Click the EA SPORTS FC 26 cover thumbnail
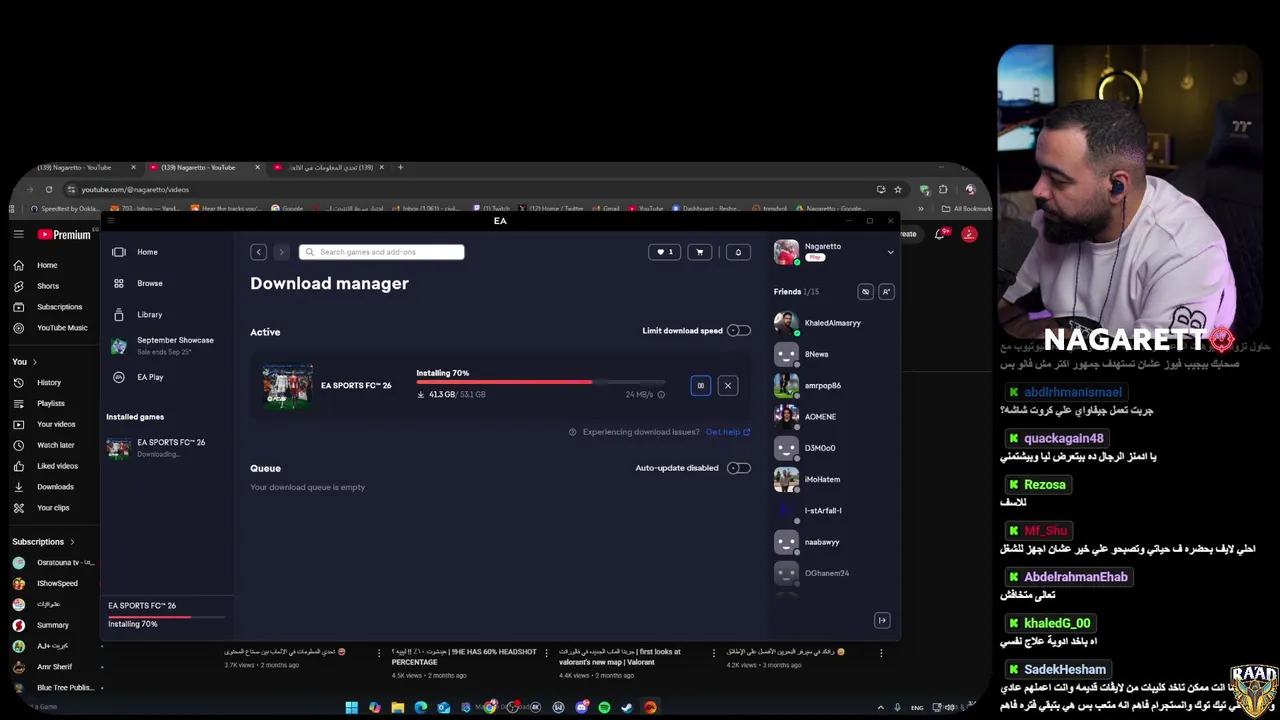 tap(287, 386)
